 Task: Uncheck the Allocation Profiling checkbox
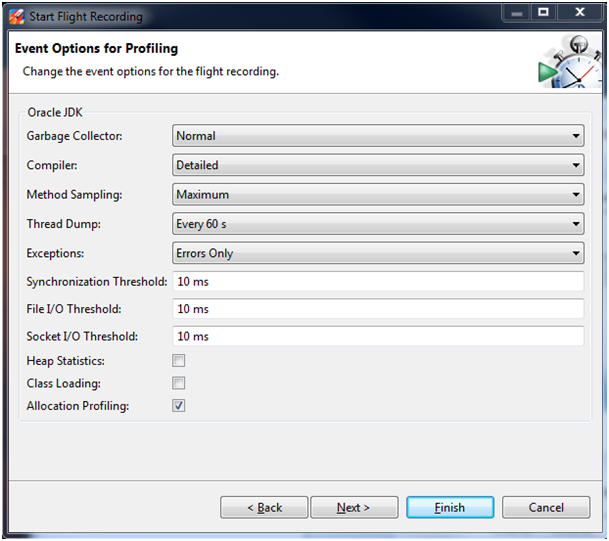(179, 405)
